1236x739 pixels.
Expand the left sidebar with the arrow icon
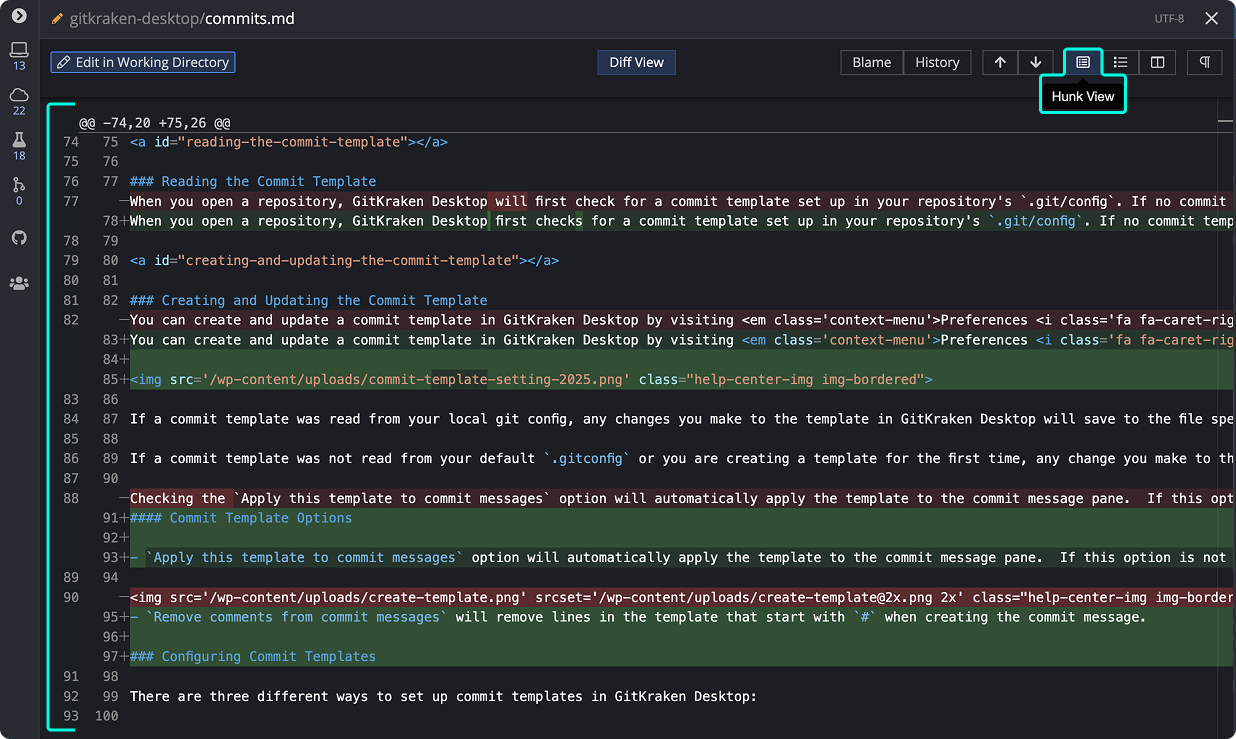point(19,16)
